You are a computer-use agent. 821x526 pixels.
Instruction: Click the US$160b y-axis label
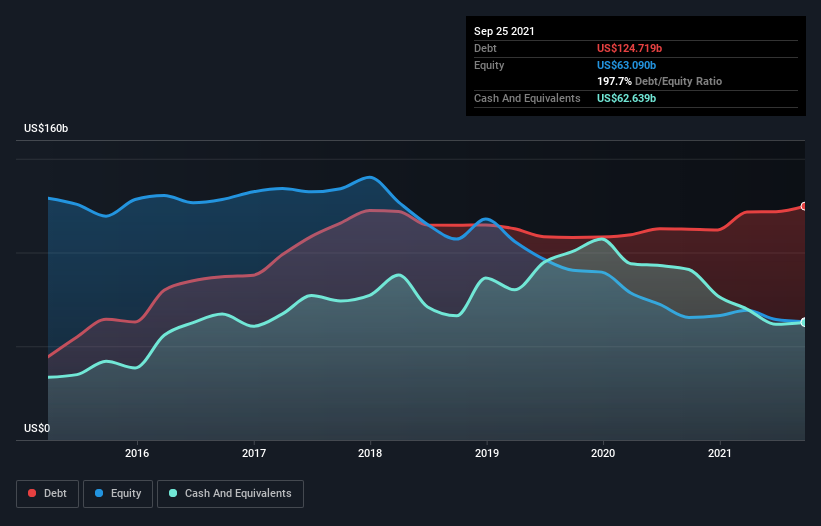click(46, 128)
